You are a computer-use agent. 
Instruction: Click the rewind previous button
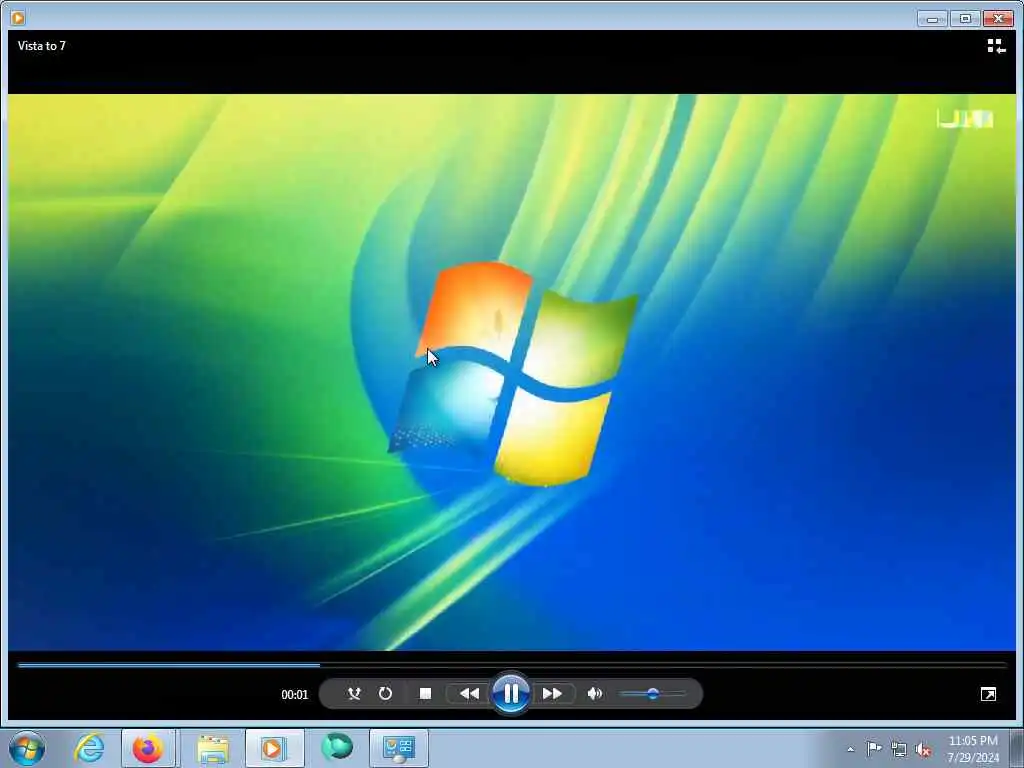coord(469,694)
